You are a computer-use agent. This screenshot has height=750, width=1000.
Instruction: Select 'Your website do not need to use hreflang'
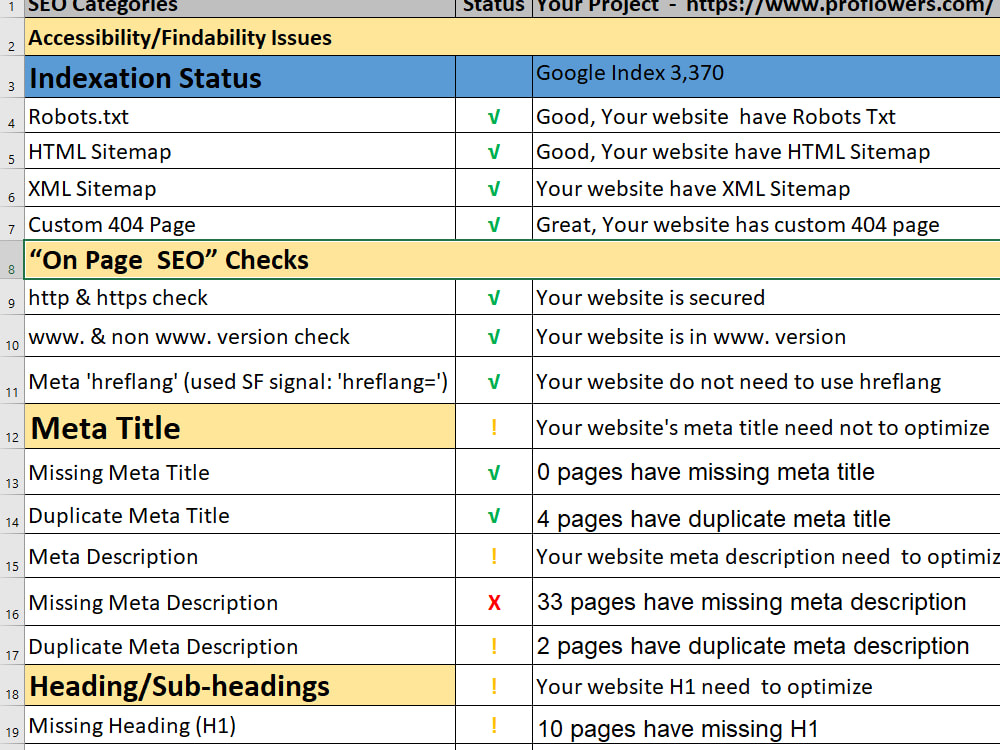[766, 380]
